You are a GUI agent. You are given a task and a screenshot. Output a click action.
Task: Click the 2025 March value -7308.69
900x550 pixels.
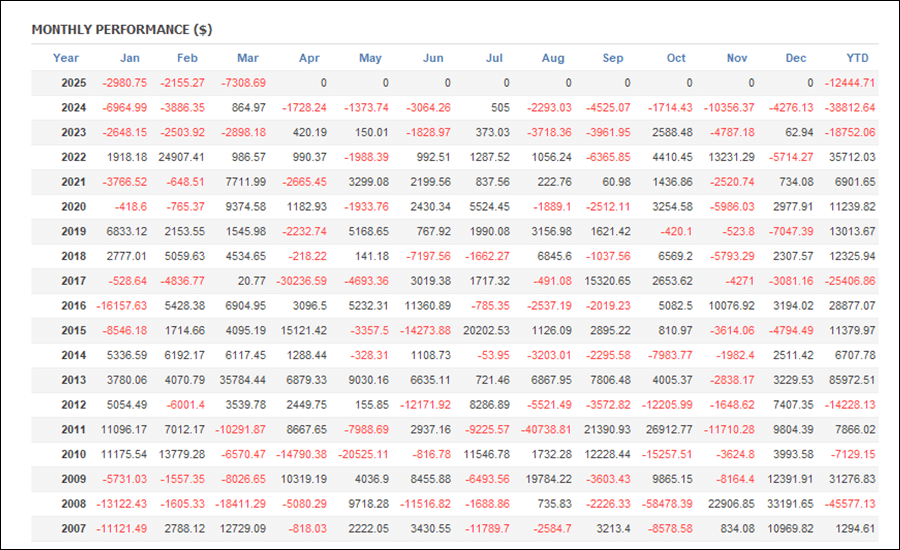[242, 83]
